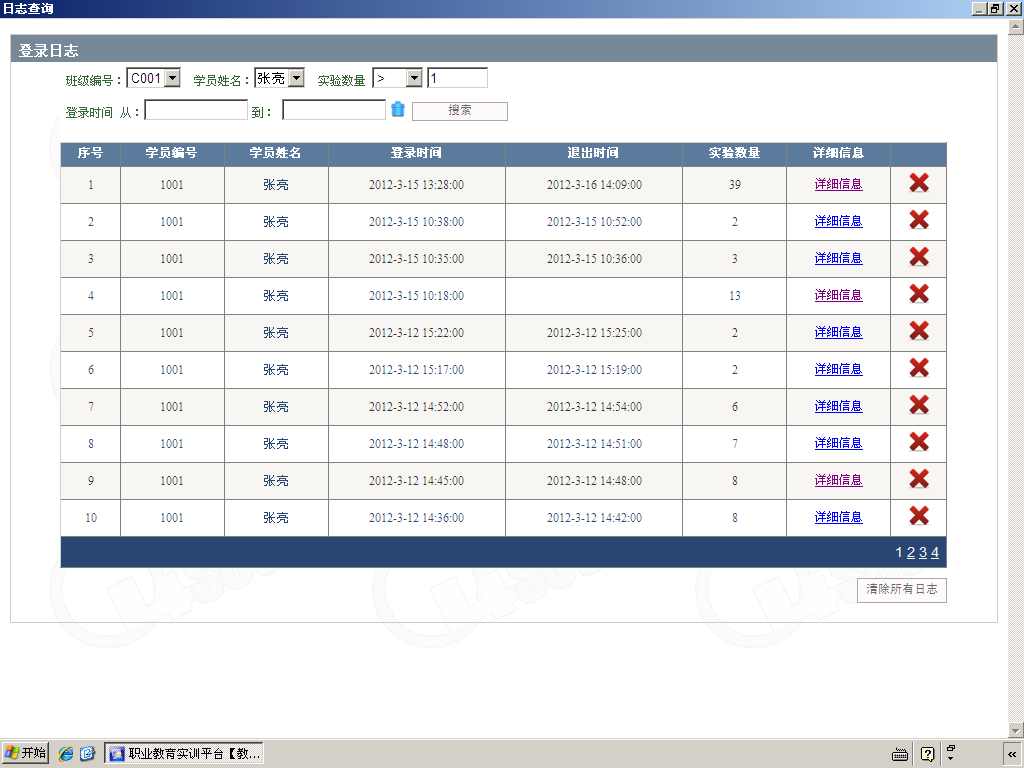Viewport: 1024px width, 768px height.
Task: Select logout time 2012-3-12 14:54:00 cell
Action: [594, 407]
